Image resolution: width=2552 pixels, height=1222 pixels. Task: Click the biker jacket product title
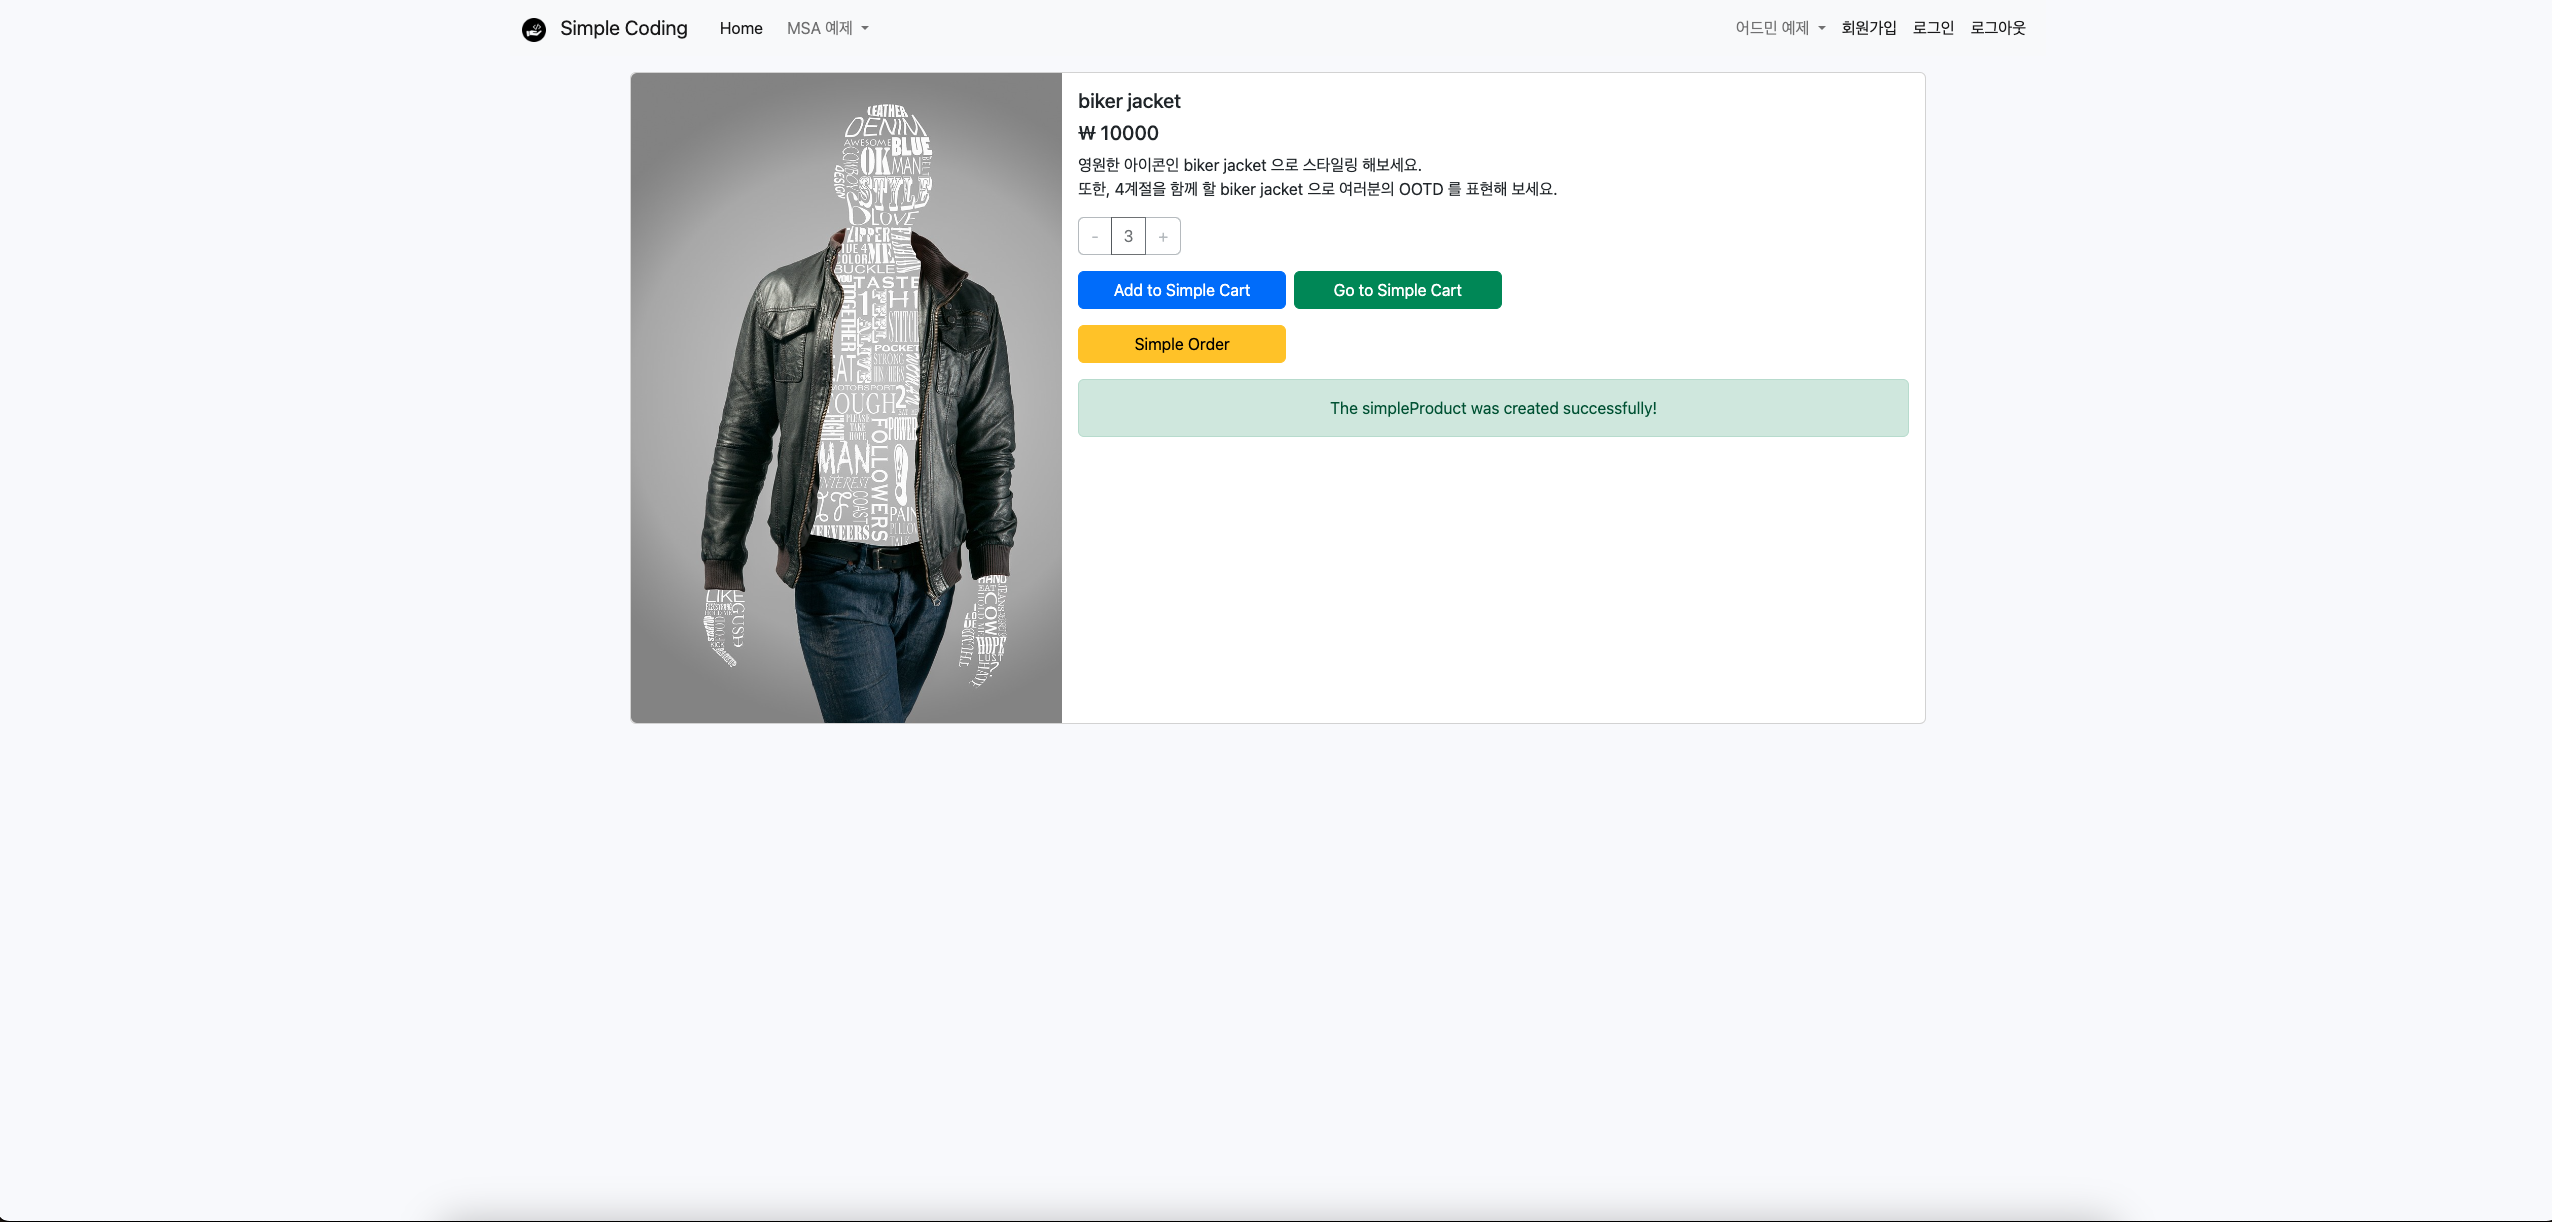(x=1129, y=101)
